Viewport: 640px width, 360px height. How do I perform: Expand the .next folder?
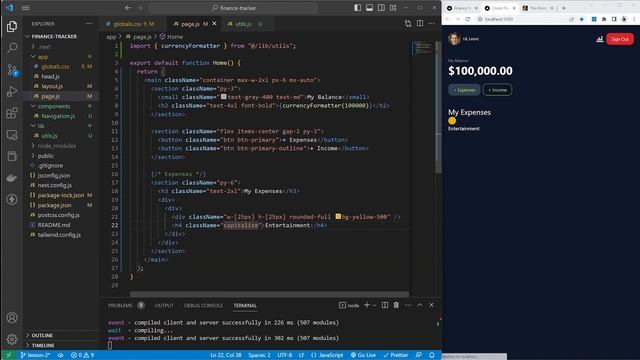pos(61,47)
